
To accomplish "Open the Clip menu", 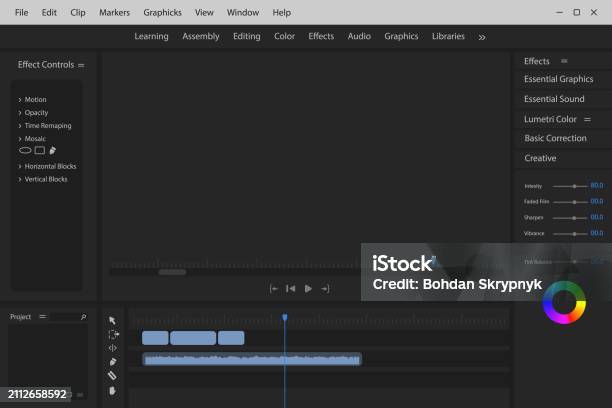I will pyautogui.click(x=78, y=12).
